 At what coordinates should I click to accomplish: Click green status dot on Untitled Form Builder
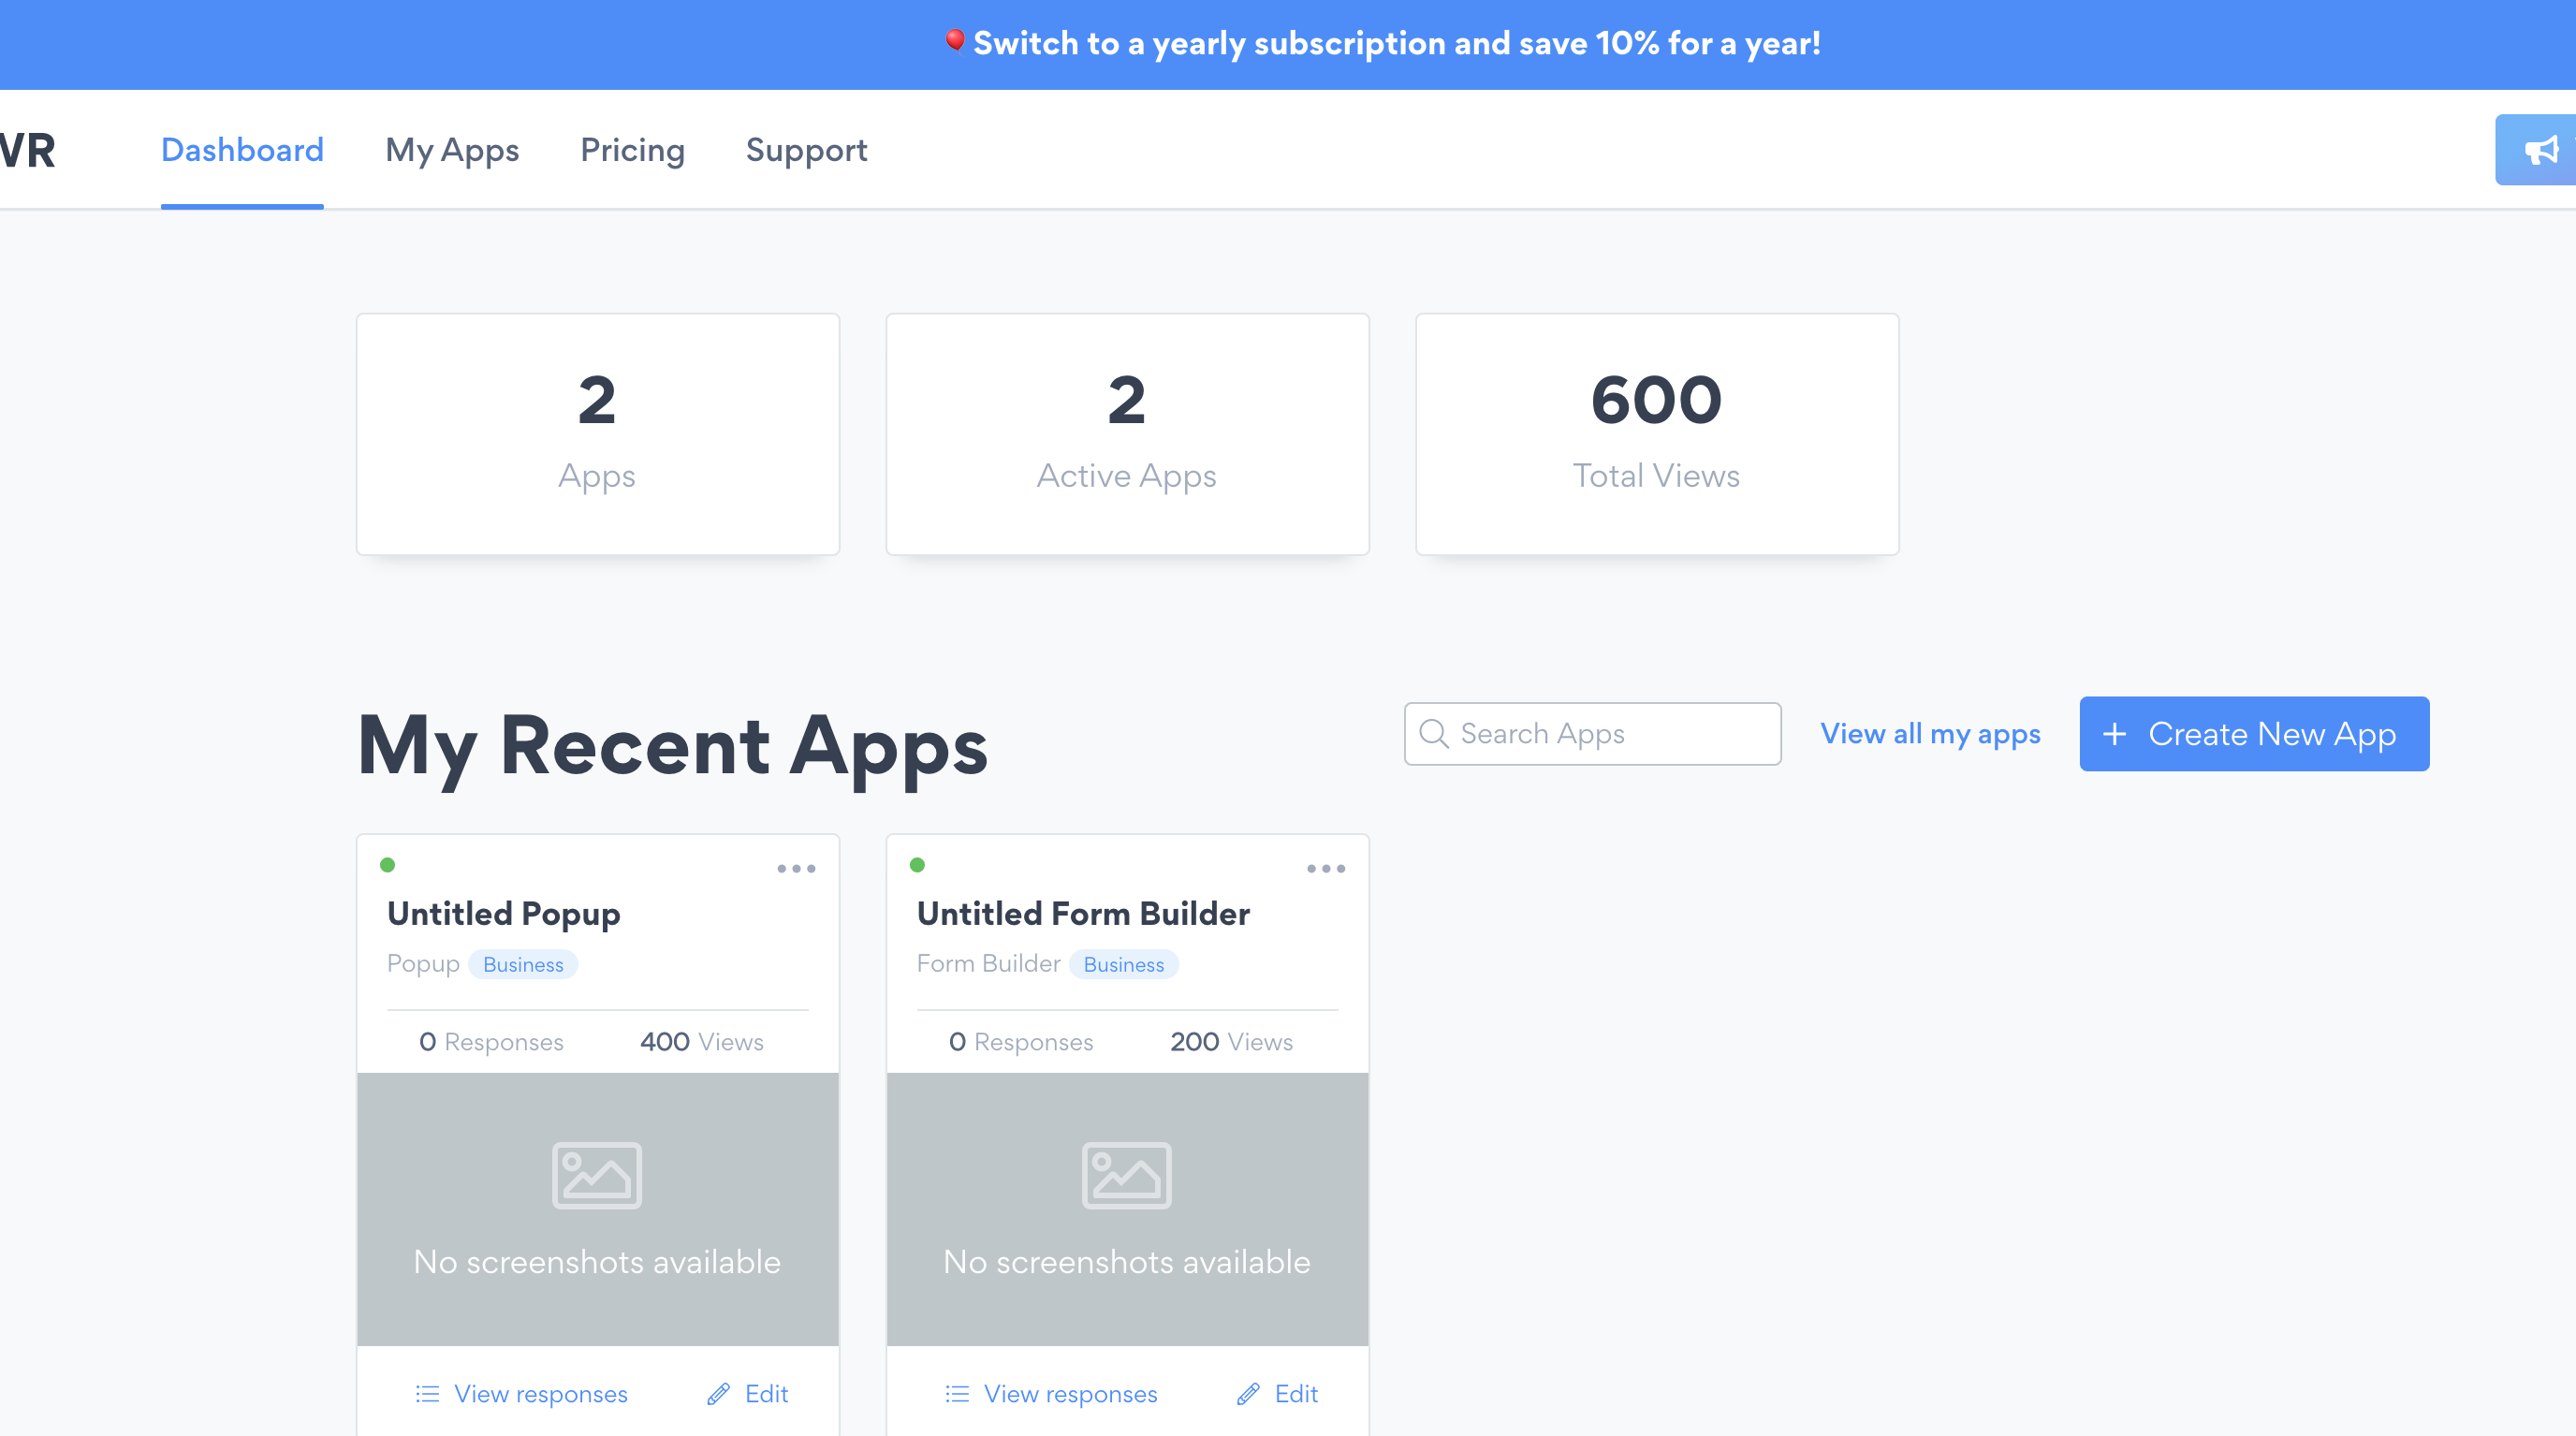(x=917, y=865)
